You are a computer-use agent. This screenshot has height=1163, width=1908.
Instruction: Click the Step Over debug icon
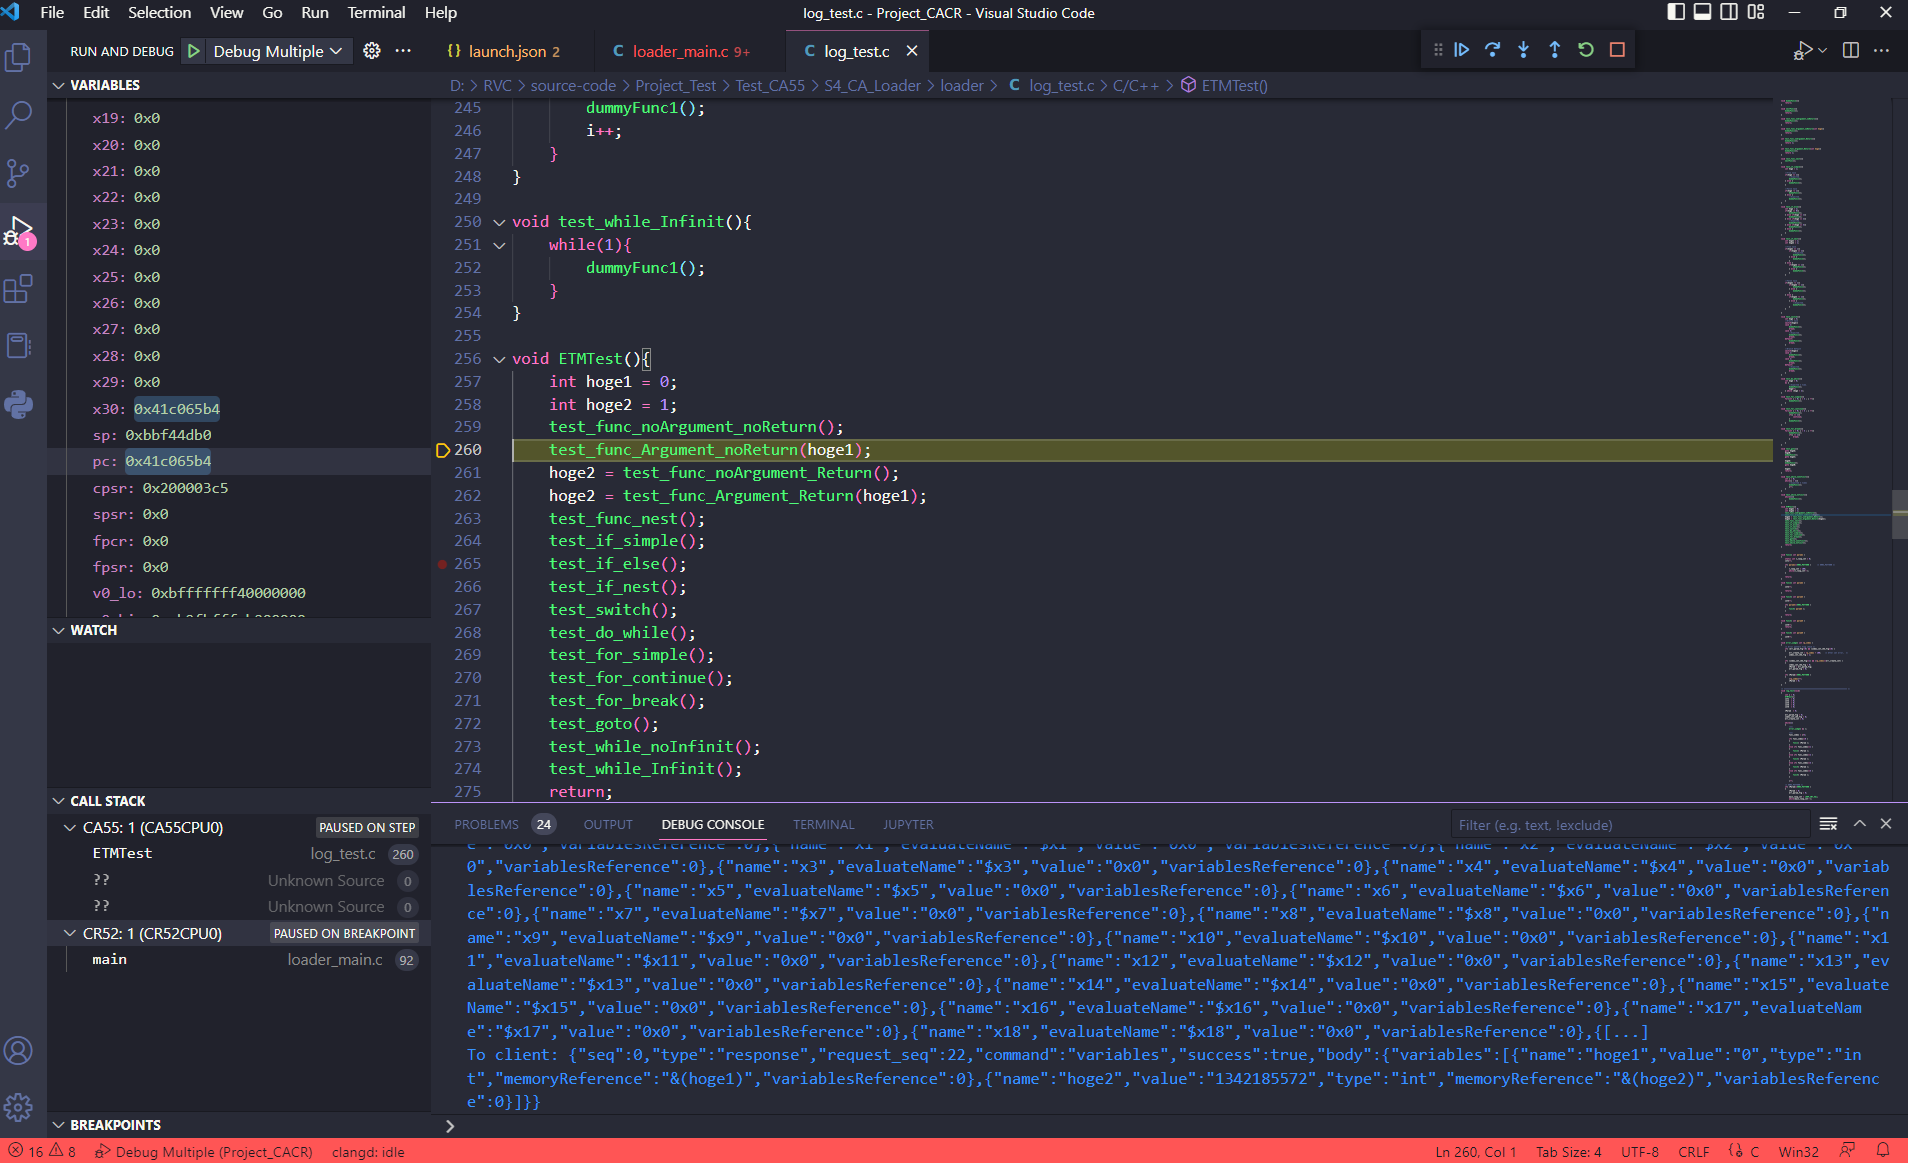coord(1492,50)
